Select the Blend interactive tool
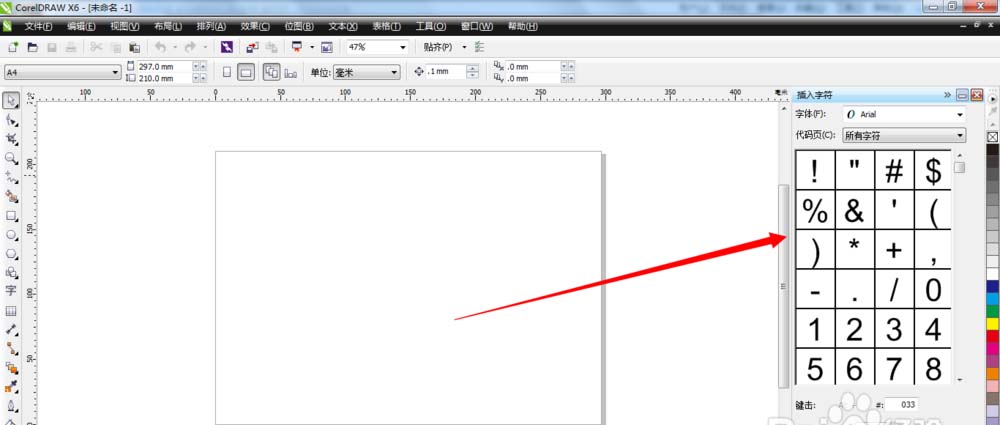This screenshot has width=1000, height=425. click(x=11, y=368)
